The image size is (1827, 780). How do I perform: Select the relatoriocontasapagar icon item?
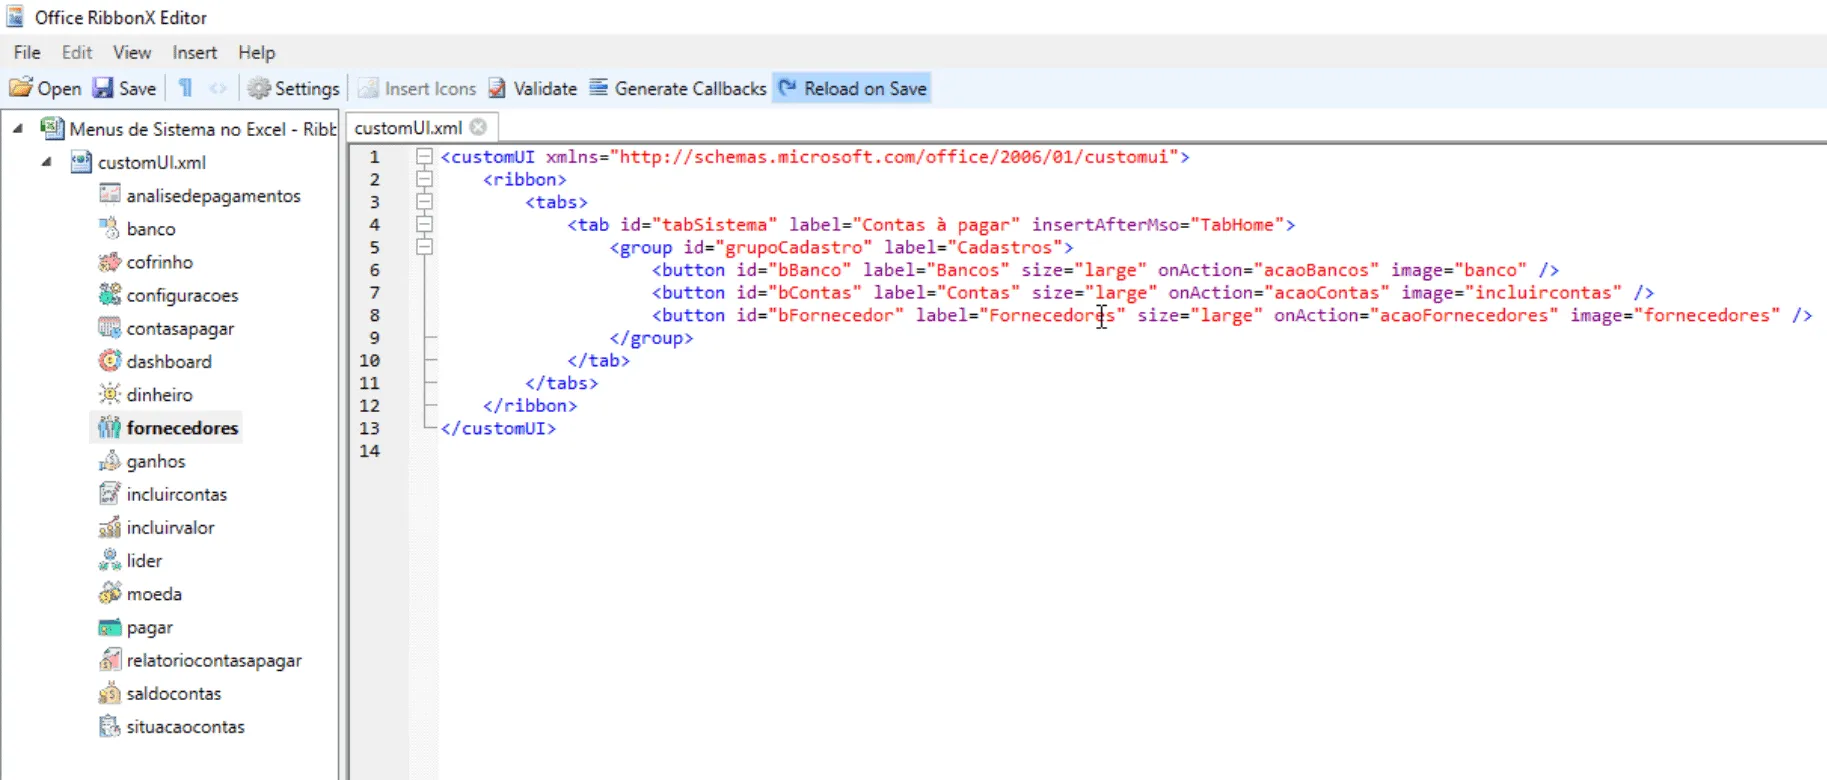[200, 661]
